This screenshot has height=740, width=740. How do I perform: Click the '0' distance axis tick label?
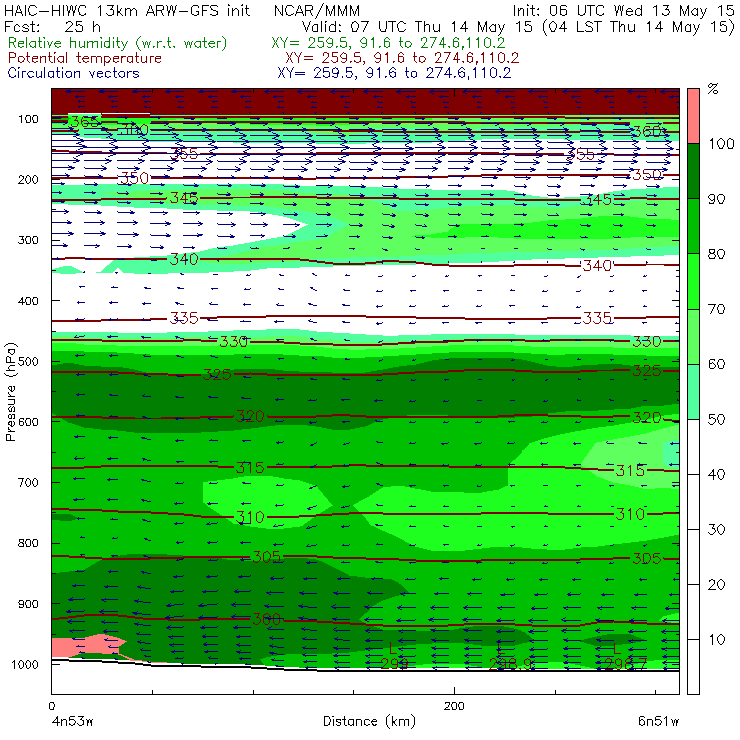51,706
